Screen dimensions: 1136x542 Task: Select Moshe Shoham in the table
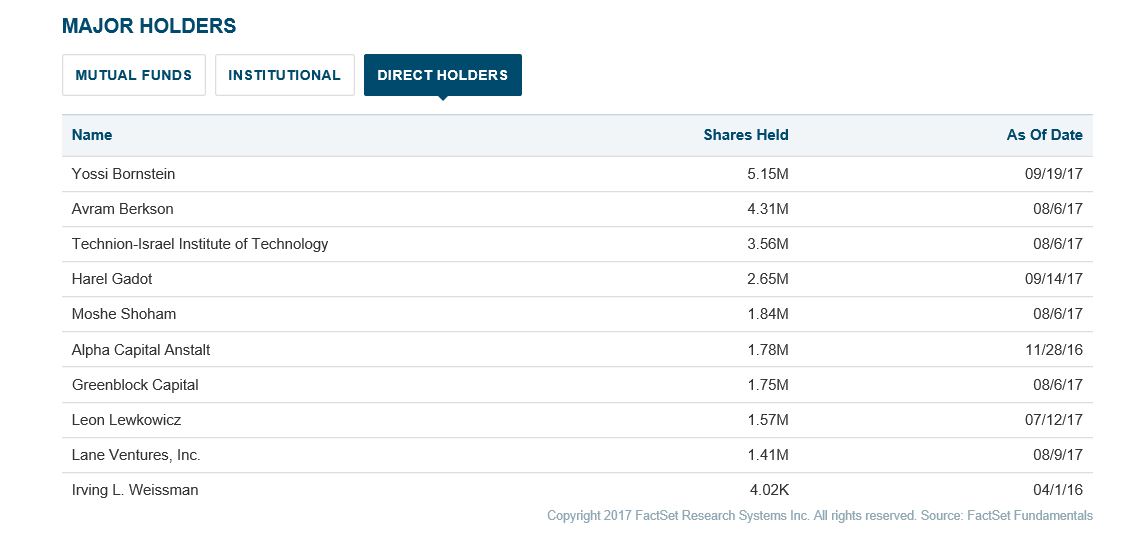[x=124, y=314]
